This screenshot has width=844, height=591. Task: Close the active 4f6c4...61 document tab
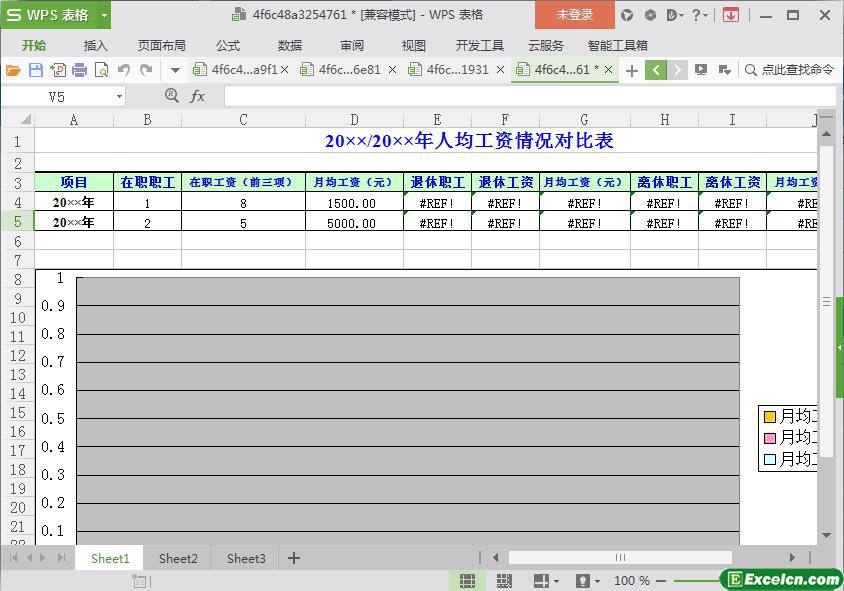[x=608, y=70]
